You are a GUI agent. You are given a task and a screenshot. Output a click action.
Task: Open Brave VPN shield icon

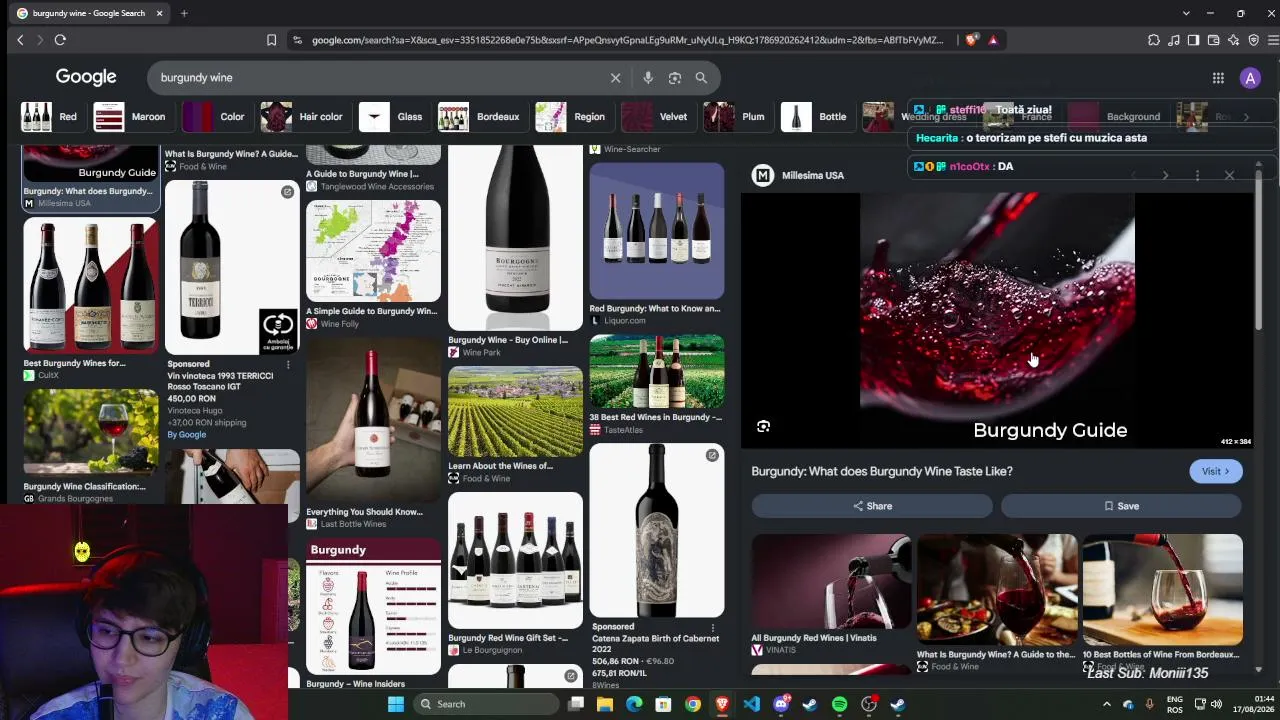click(1253, 40)
